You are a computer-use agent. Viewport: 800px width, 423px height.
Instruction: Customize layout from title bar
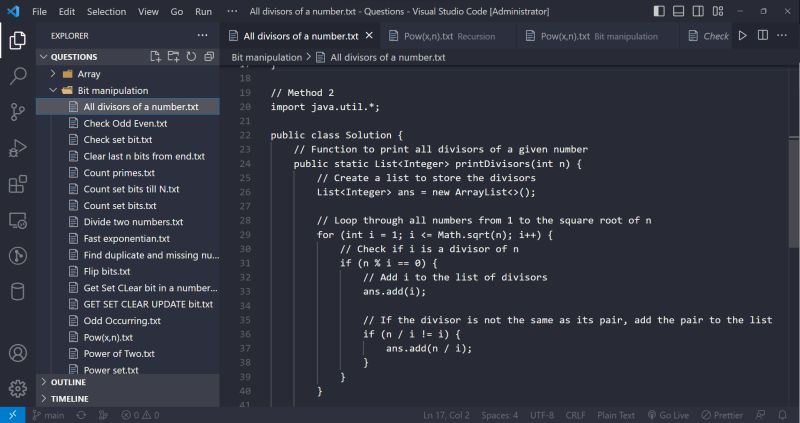tap(718, 11)
